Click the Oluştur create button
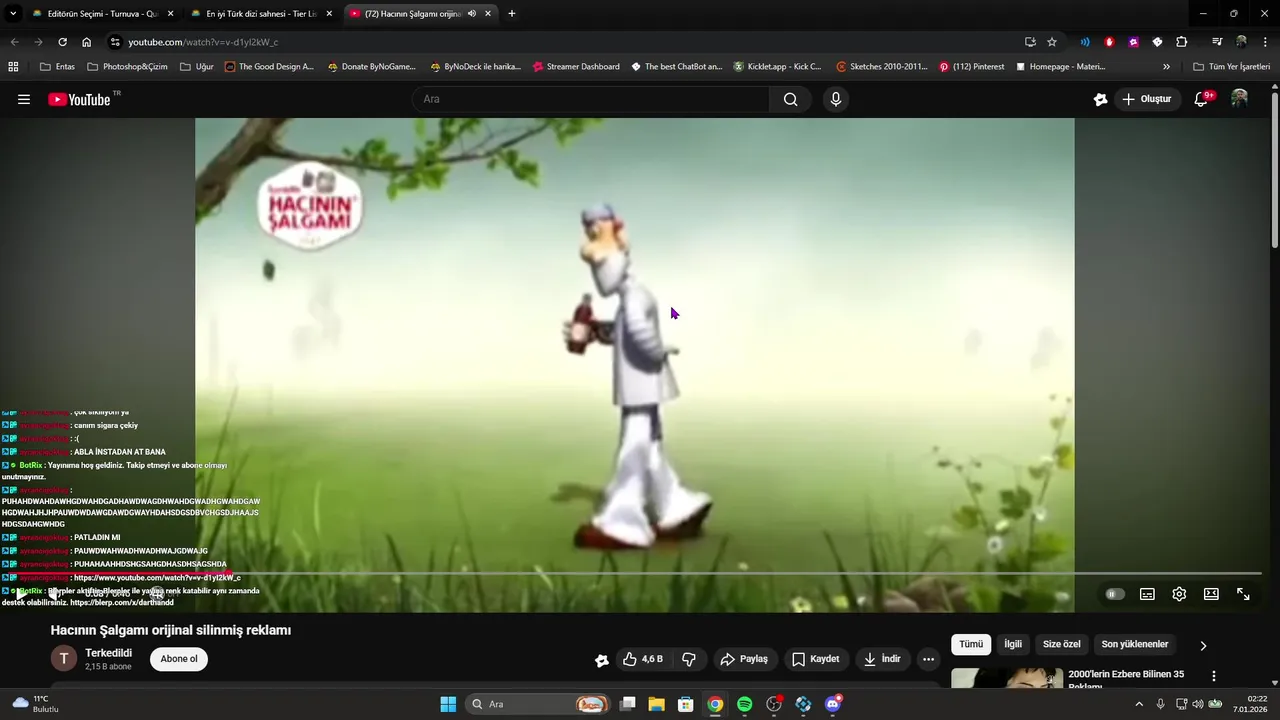 tap(1147, 99)
